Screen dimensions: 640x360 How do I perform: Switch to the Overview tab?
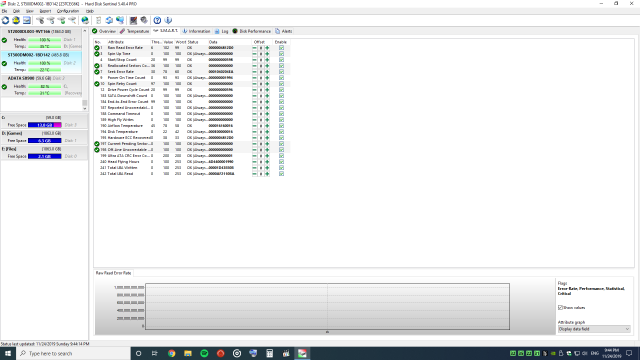[x=104, y=31]
